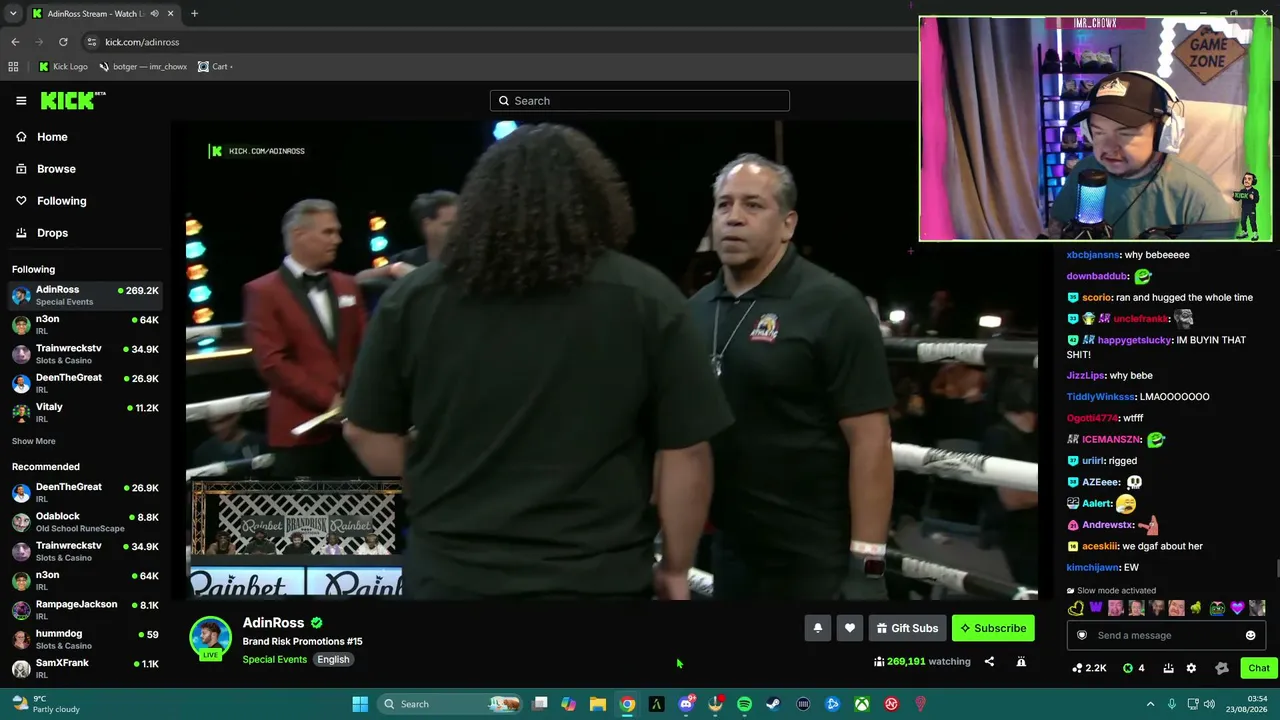This screenshot has width=1280, height=720.
Task: Open AdinRoss channel in Following list
Action: (85, 295)
